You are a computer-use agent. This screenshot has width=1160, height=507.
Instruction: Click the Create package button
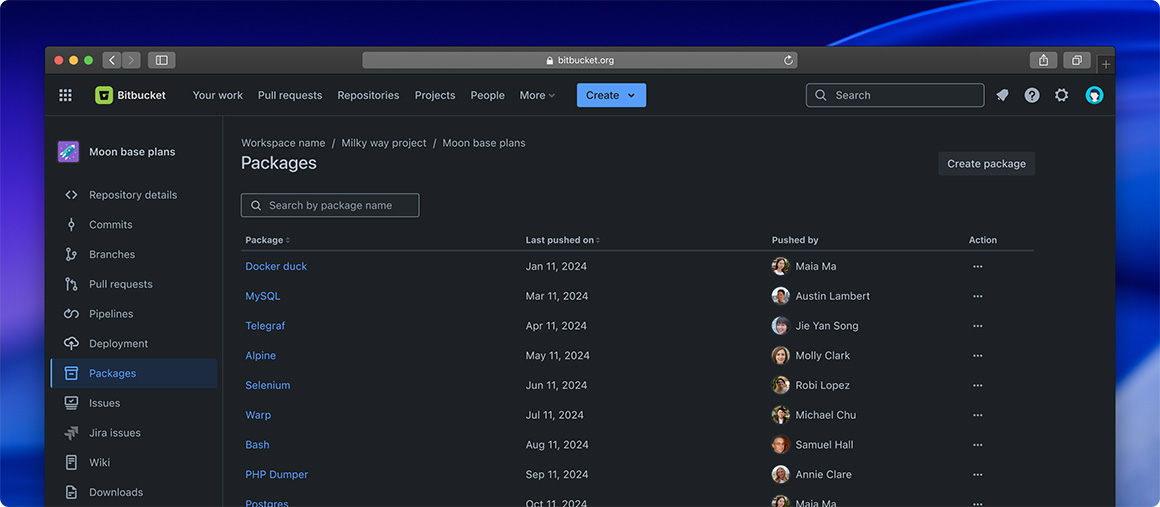(x=986, y=164)
